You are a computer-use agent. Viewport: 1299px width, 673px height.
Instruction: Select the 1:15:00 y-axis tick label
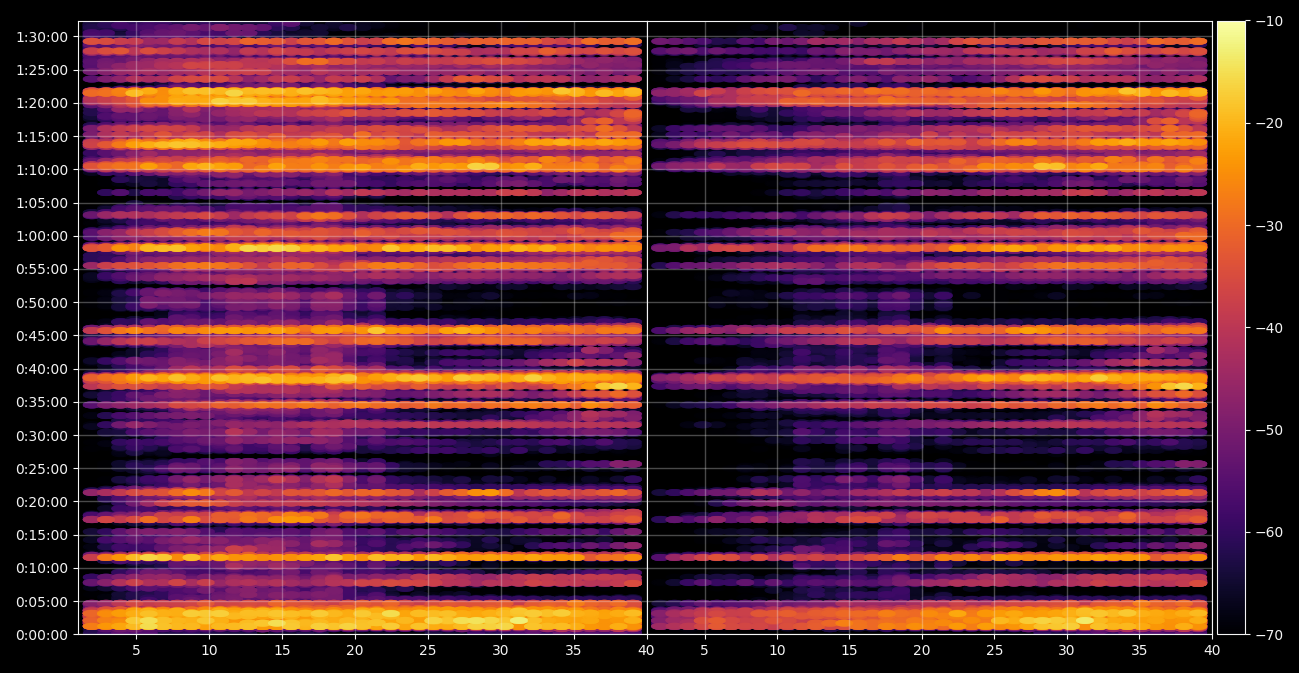tap(43, 137)
